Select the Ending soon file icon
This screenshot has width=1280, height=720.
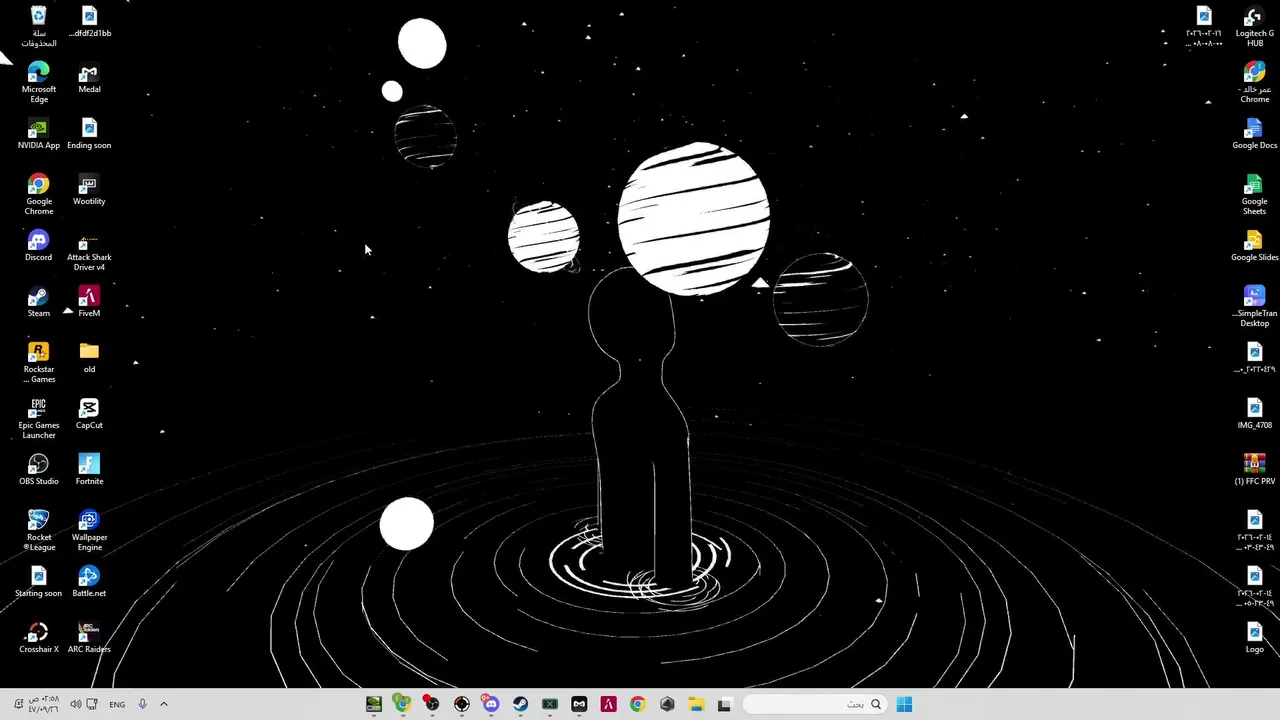[89, 135]
